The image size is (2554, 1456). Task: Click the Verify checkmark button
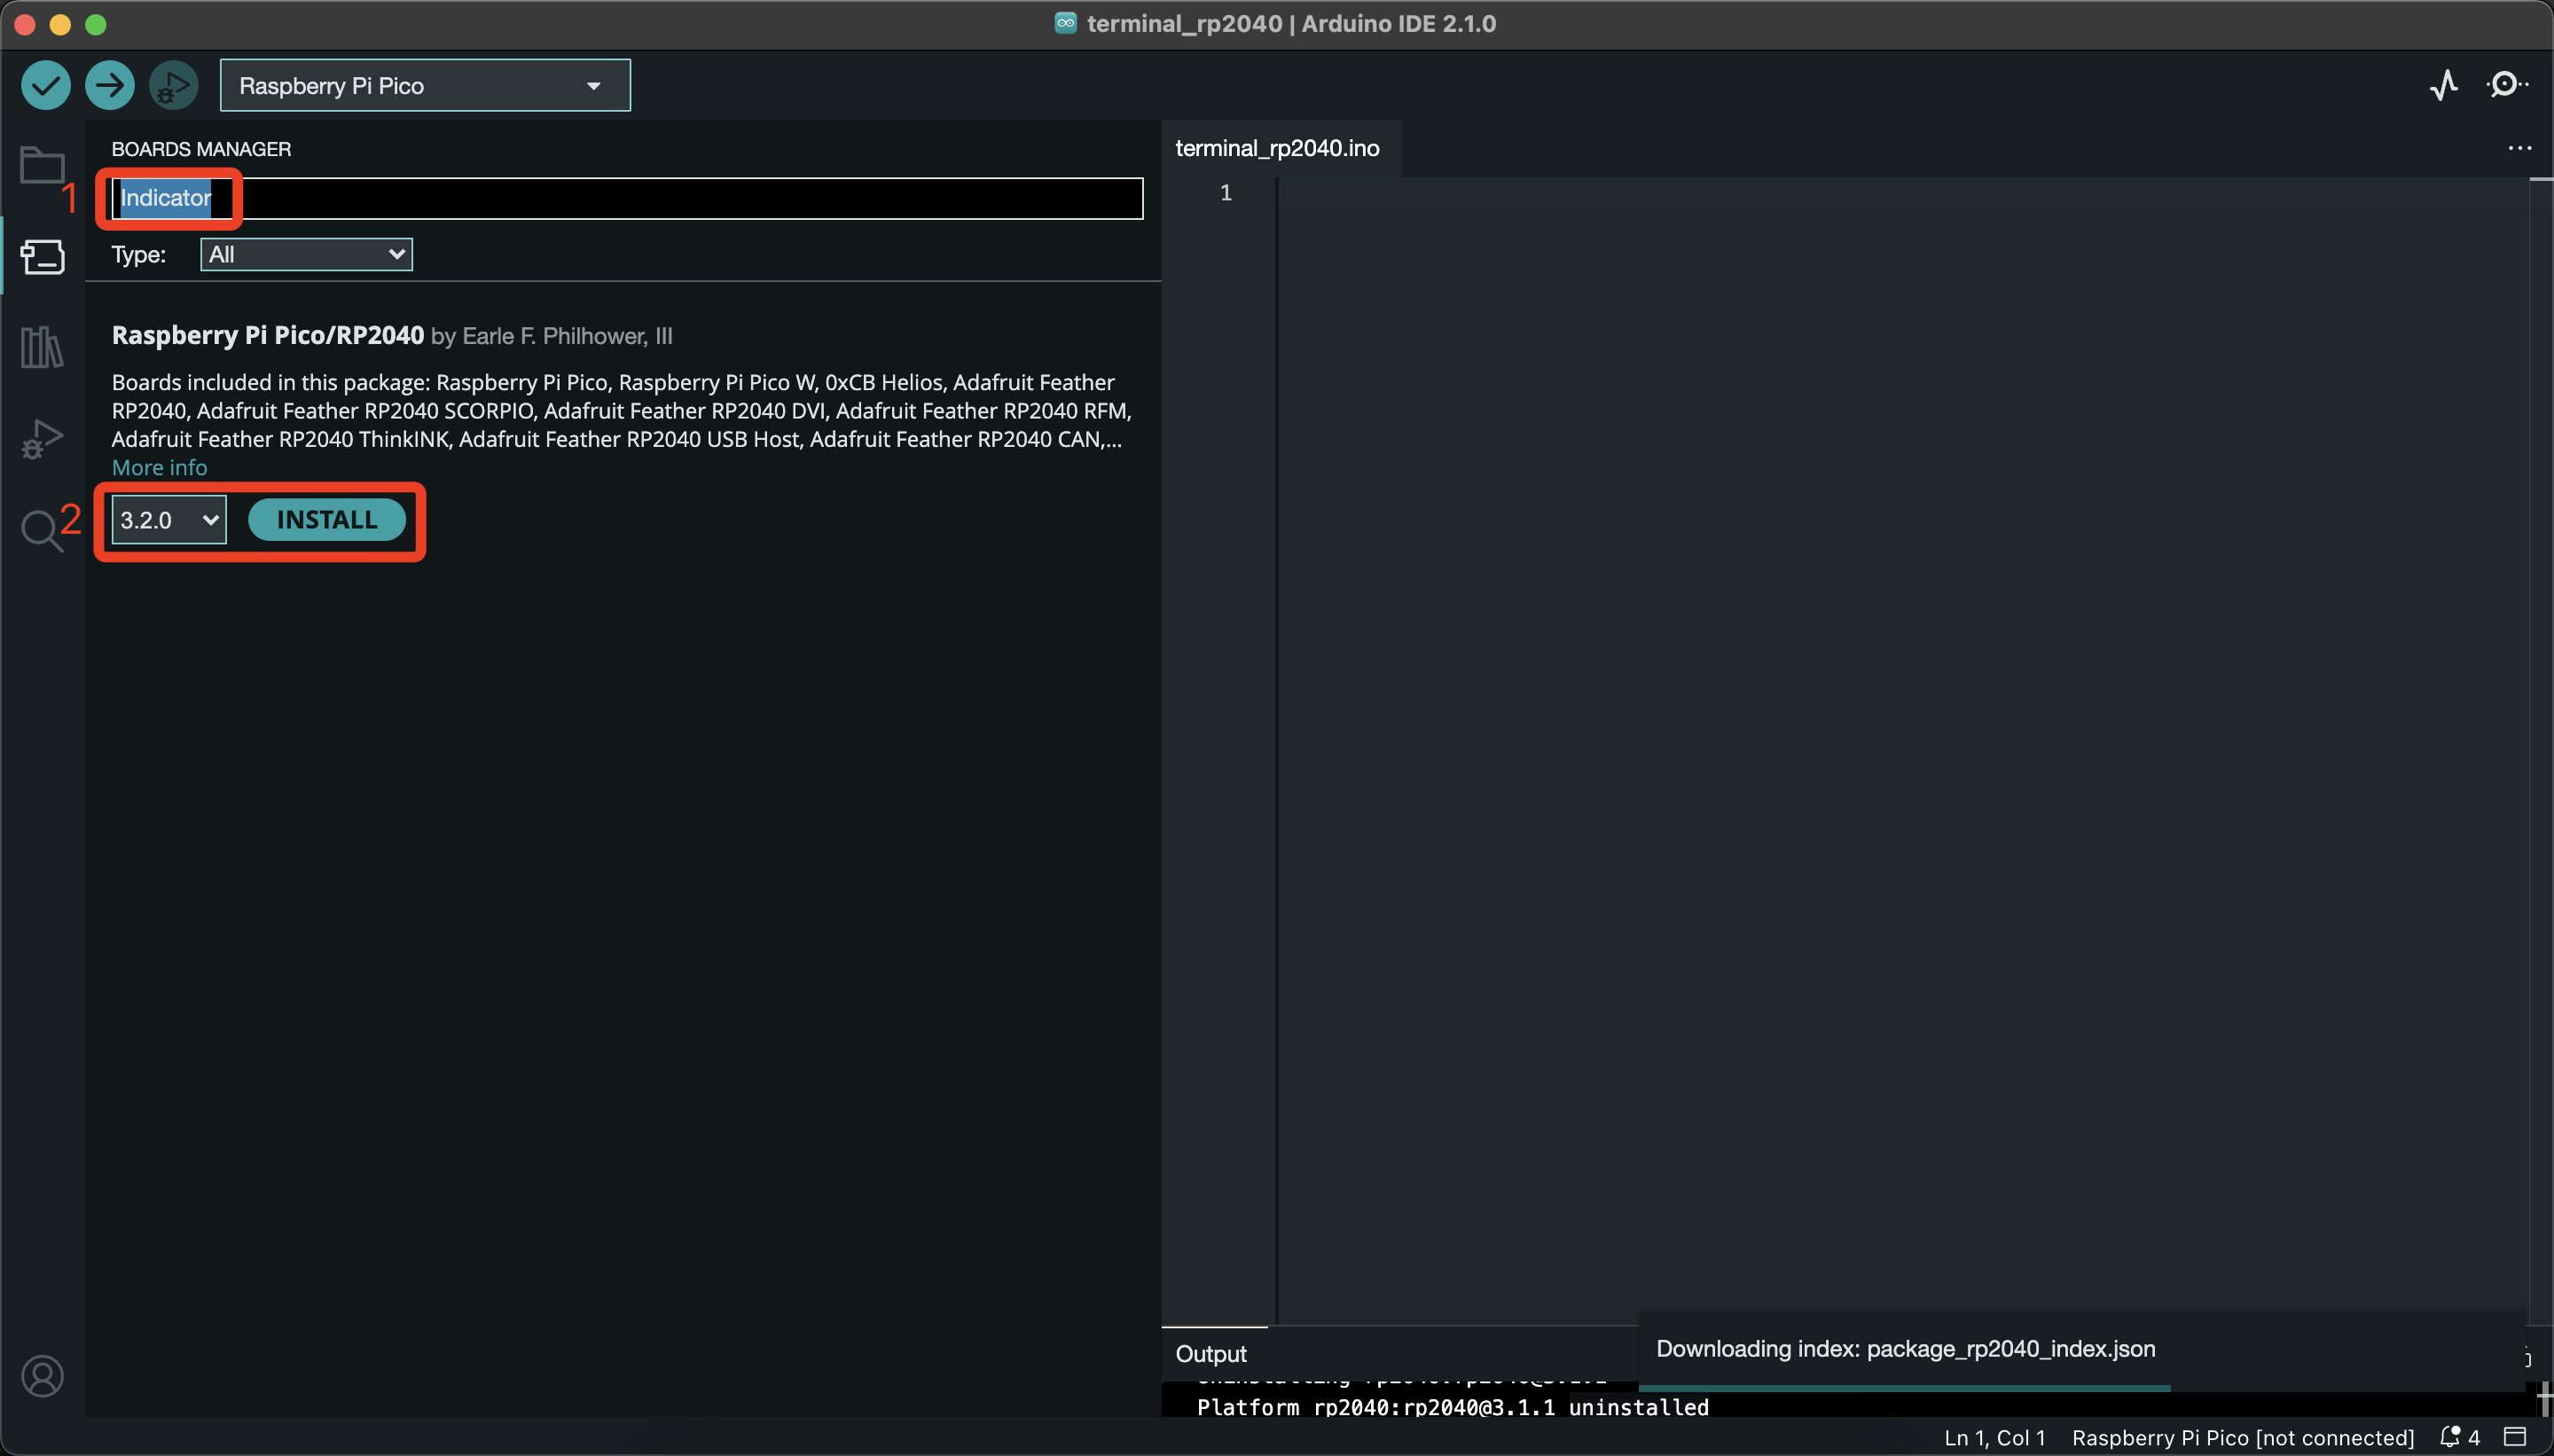(46, 85)
